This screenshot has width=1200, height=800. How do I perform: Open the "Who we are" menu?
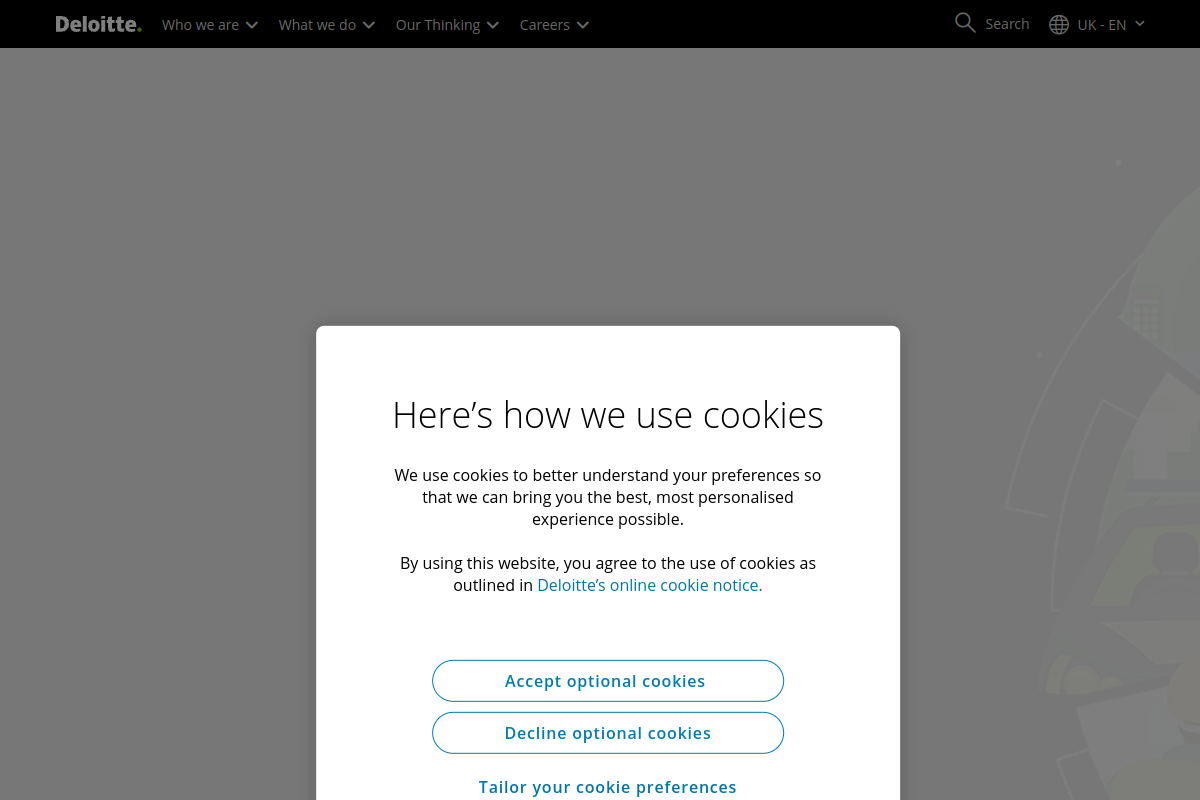click(x=199, y=24)
